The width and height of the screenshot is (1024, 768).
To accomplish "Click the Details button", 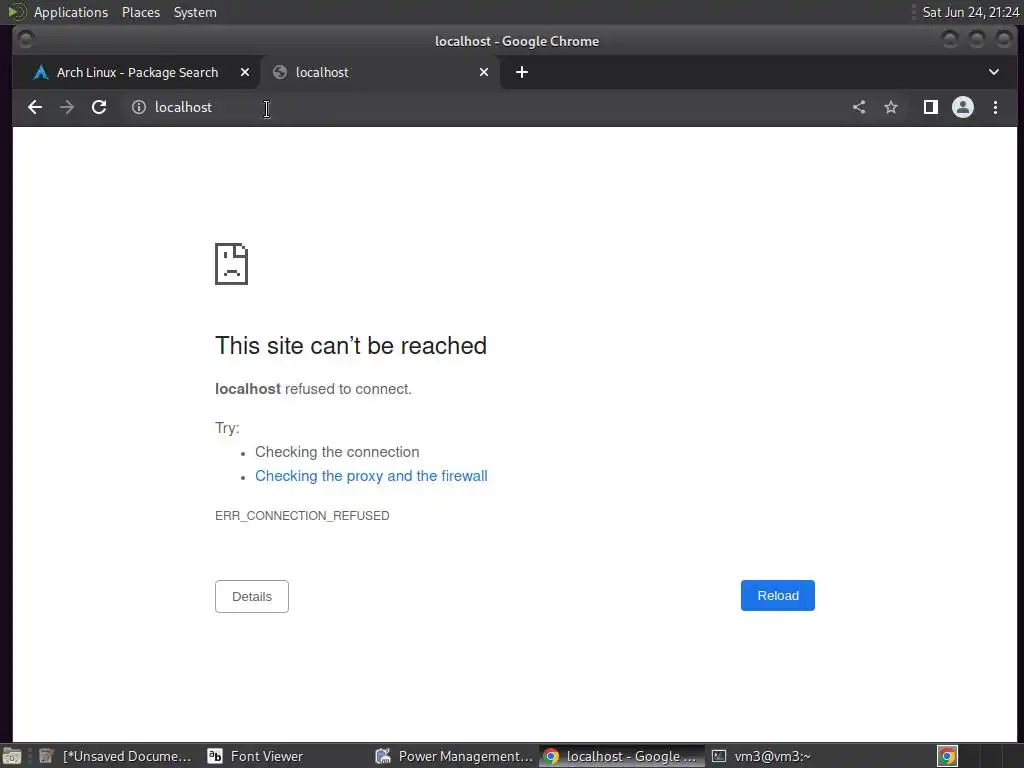I will coord(251,596).
